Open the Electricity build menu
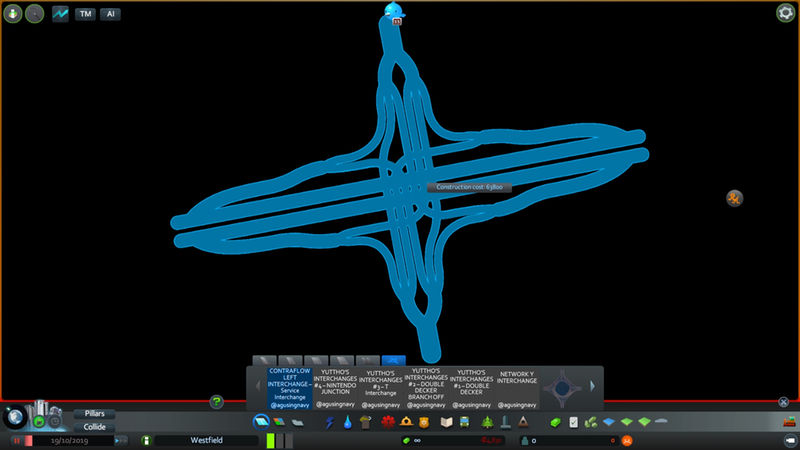The height and width of the screenshot is (450, 800). point(331,423)
